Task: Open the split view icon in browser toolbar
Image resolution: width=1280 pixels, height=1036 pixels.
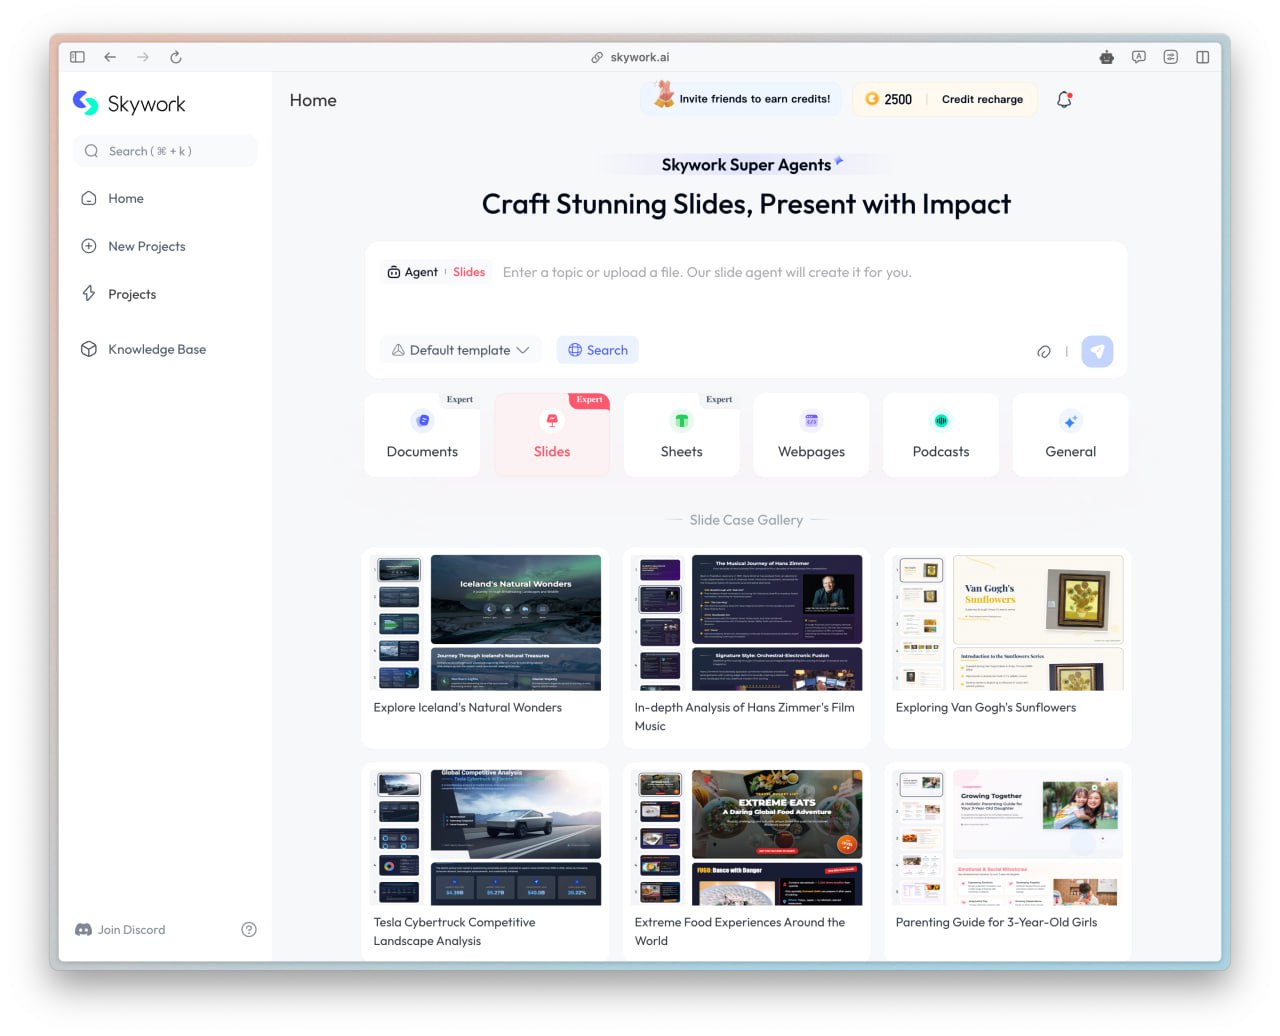Action: pos(1203,57)
